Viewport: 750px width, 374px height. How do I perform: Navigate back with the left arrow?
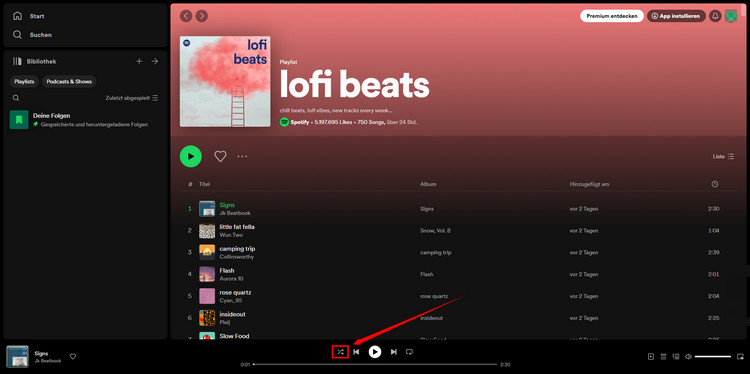186,16
